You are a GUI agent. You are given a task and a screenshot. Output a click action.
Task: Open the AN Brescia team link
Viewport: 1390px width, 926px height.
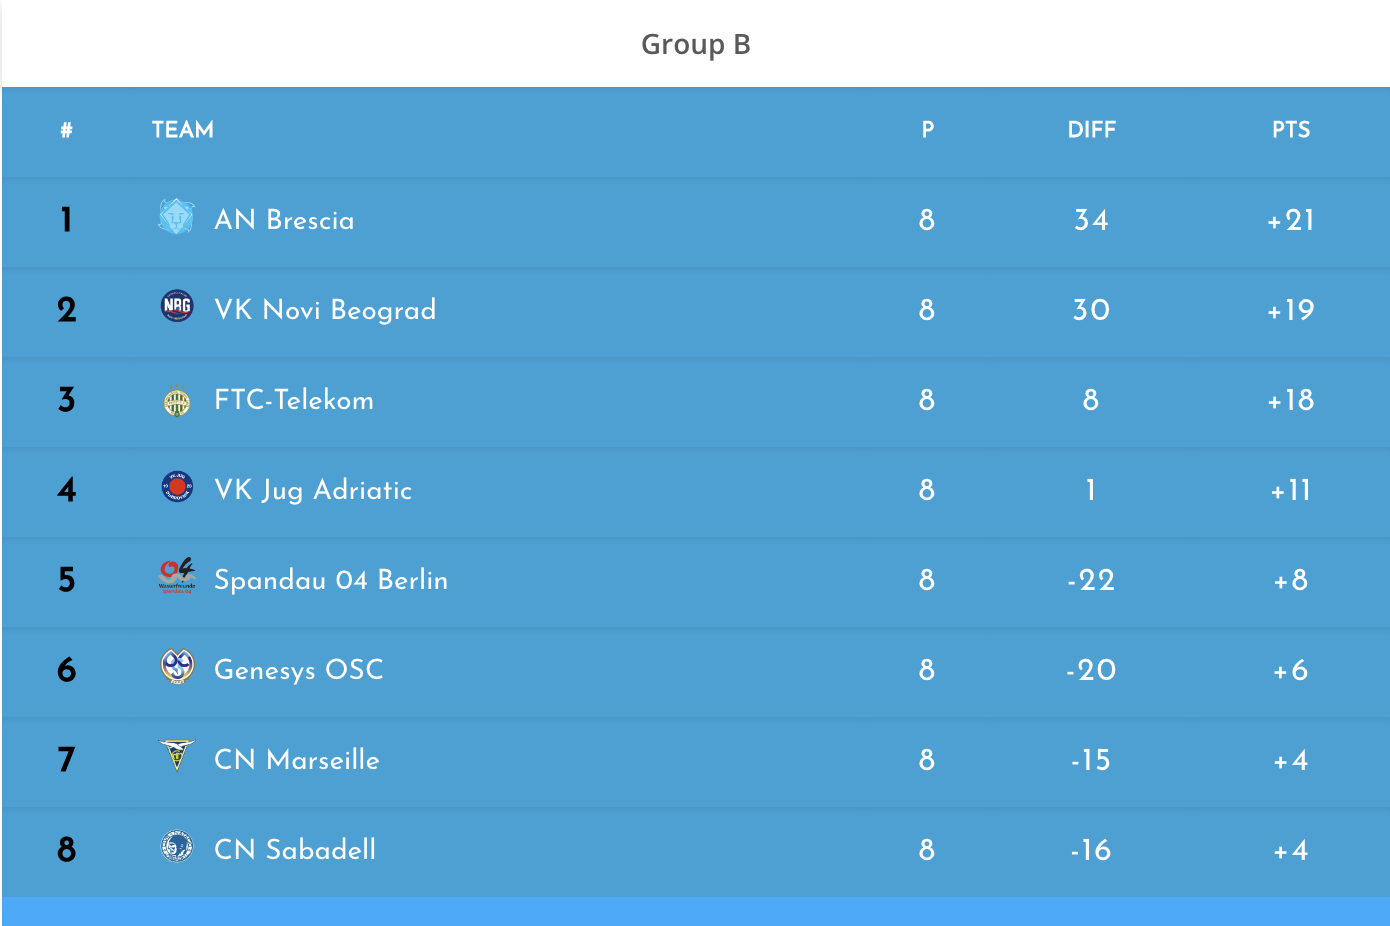pyautogui.click(x=284, y=220)
